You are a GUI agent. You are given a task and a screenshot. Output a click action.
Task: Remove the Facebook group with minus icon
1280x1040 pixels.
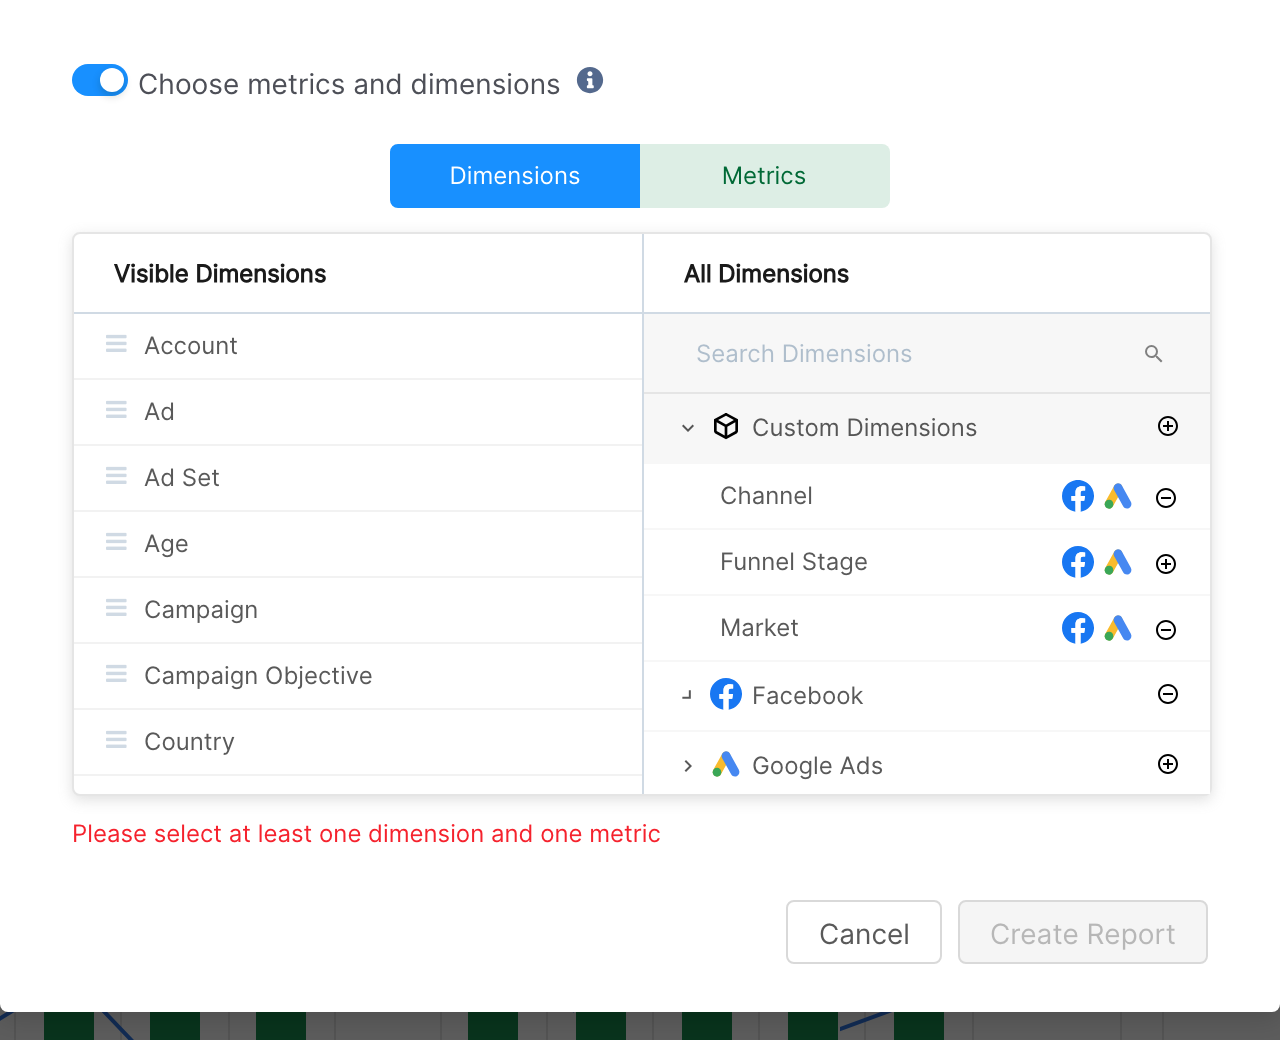(x=1167, y=694)
